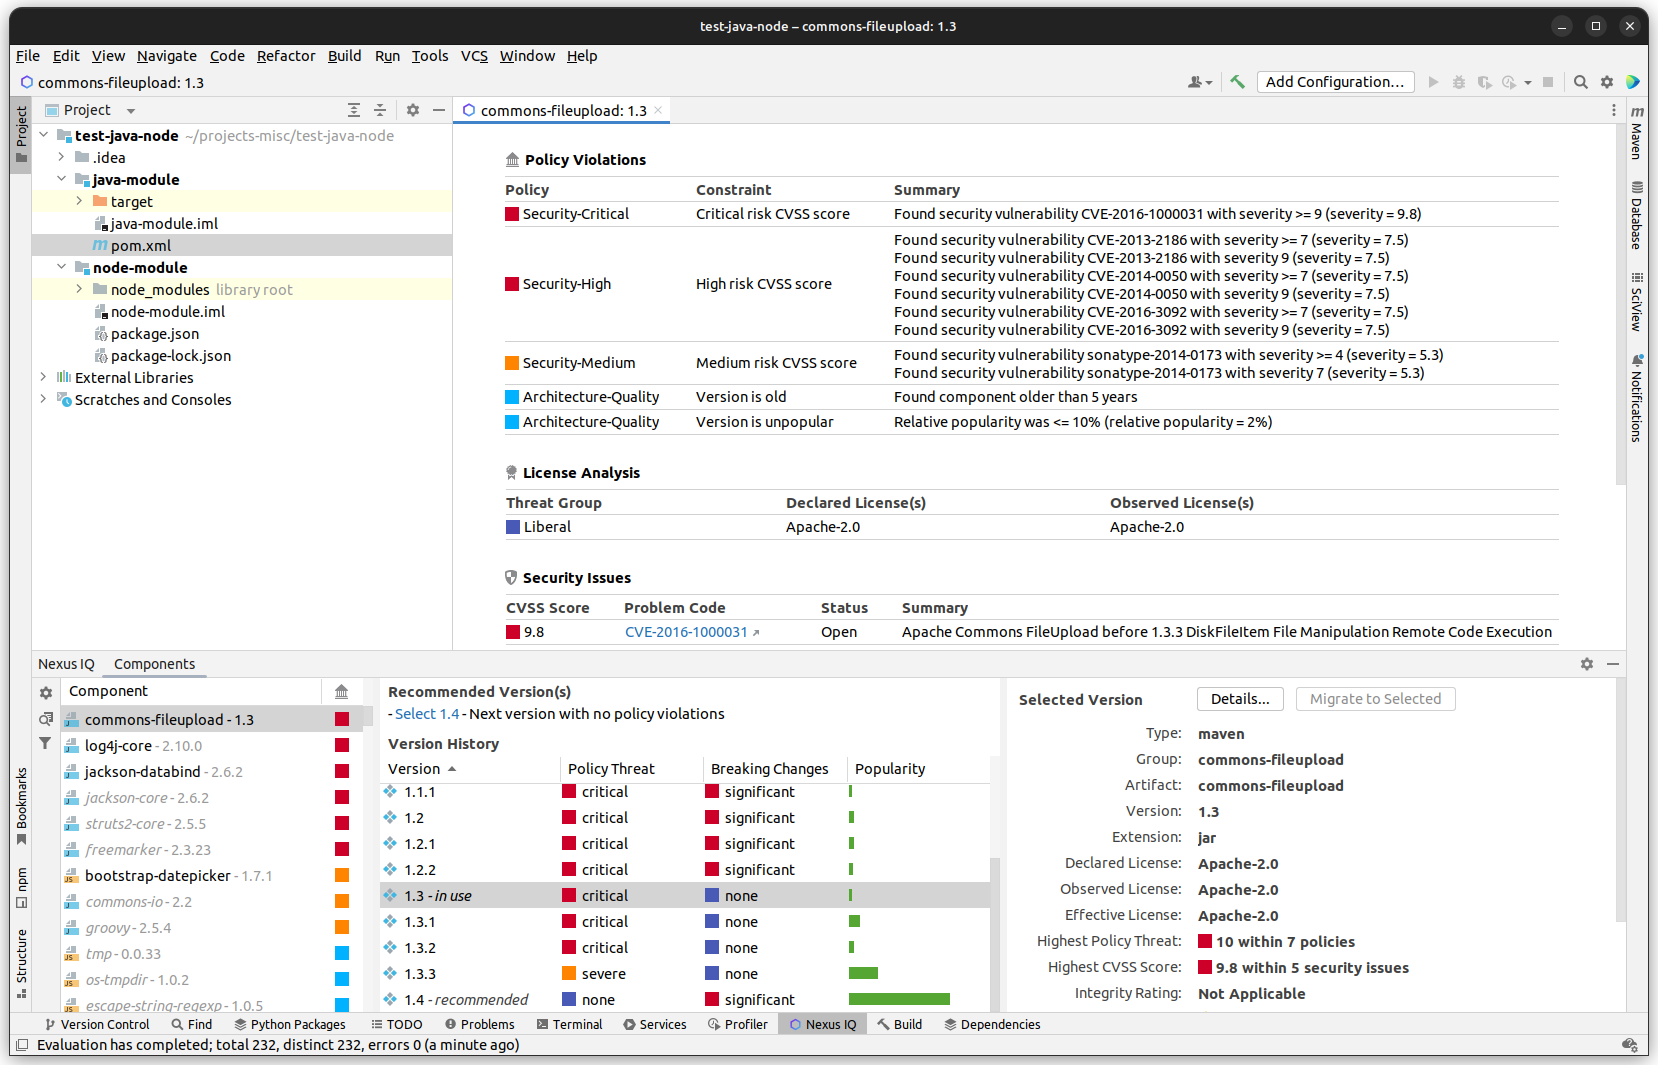
Task: Expand Scratches and Consoles node
Action: 44,399
